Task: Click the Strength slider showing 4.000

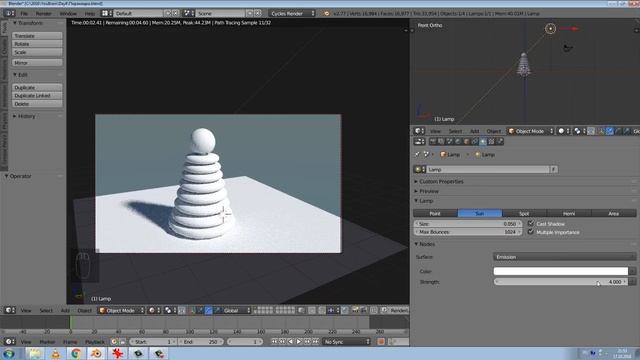Action: [560, 282]
